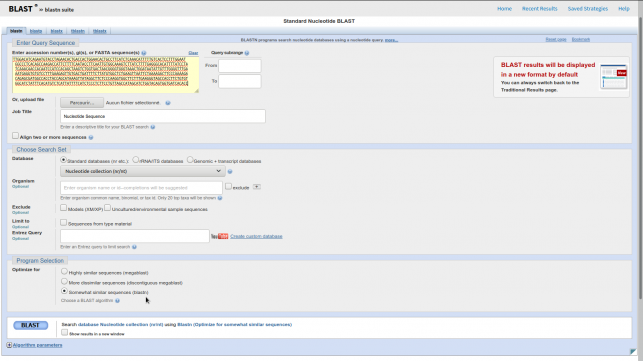The image size is (643, 361).
Task: Open help icon beside the upload file field
Action: pyautogui.click(x=168, y=103)
